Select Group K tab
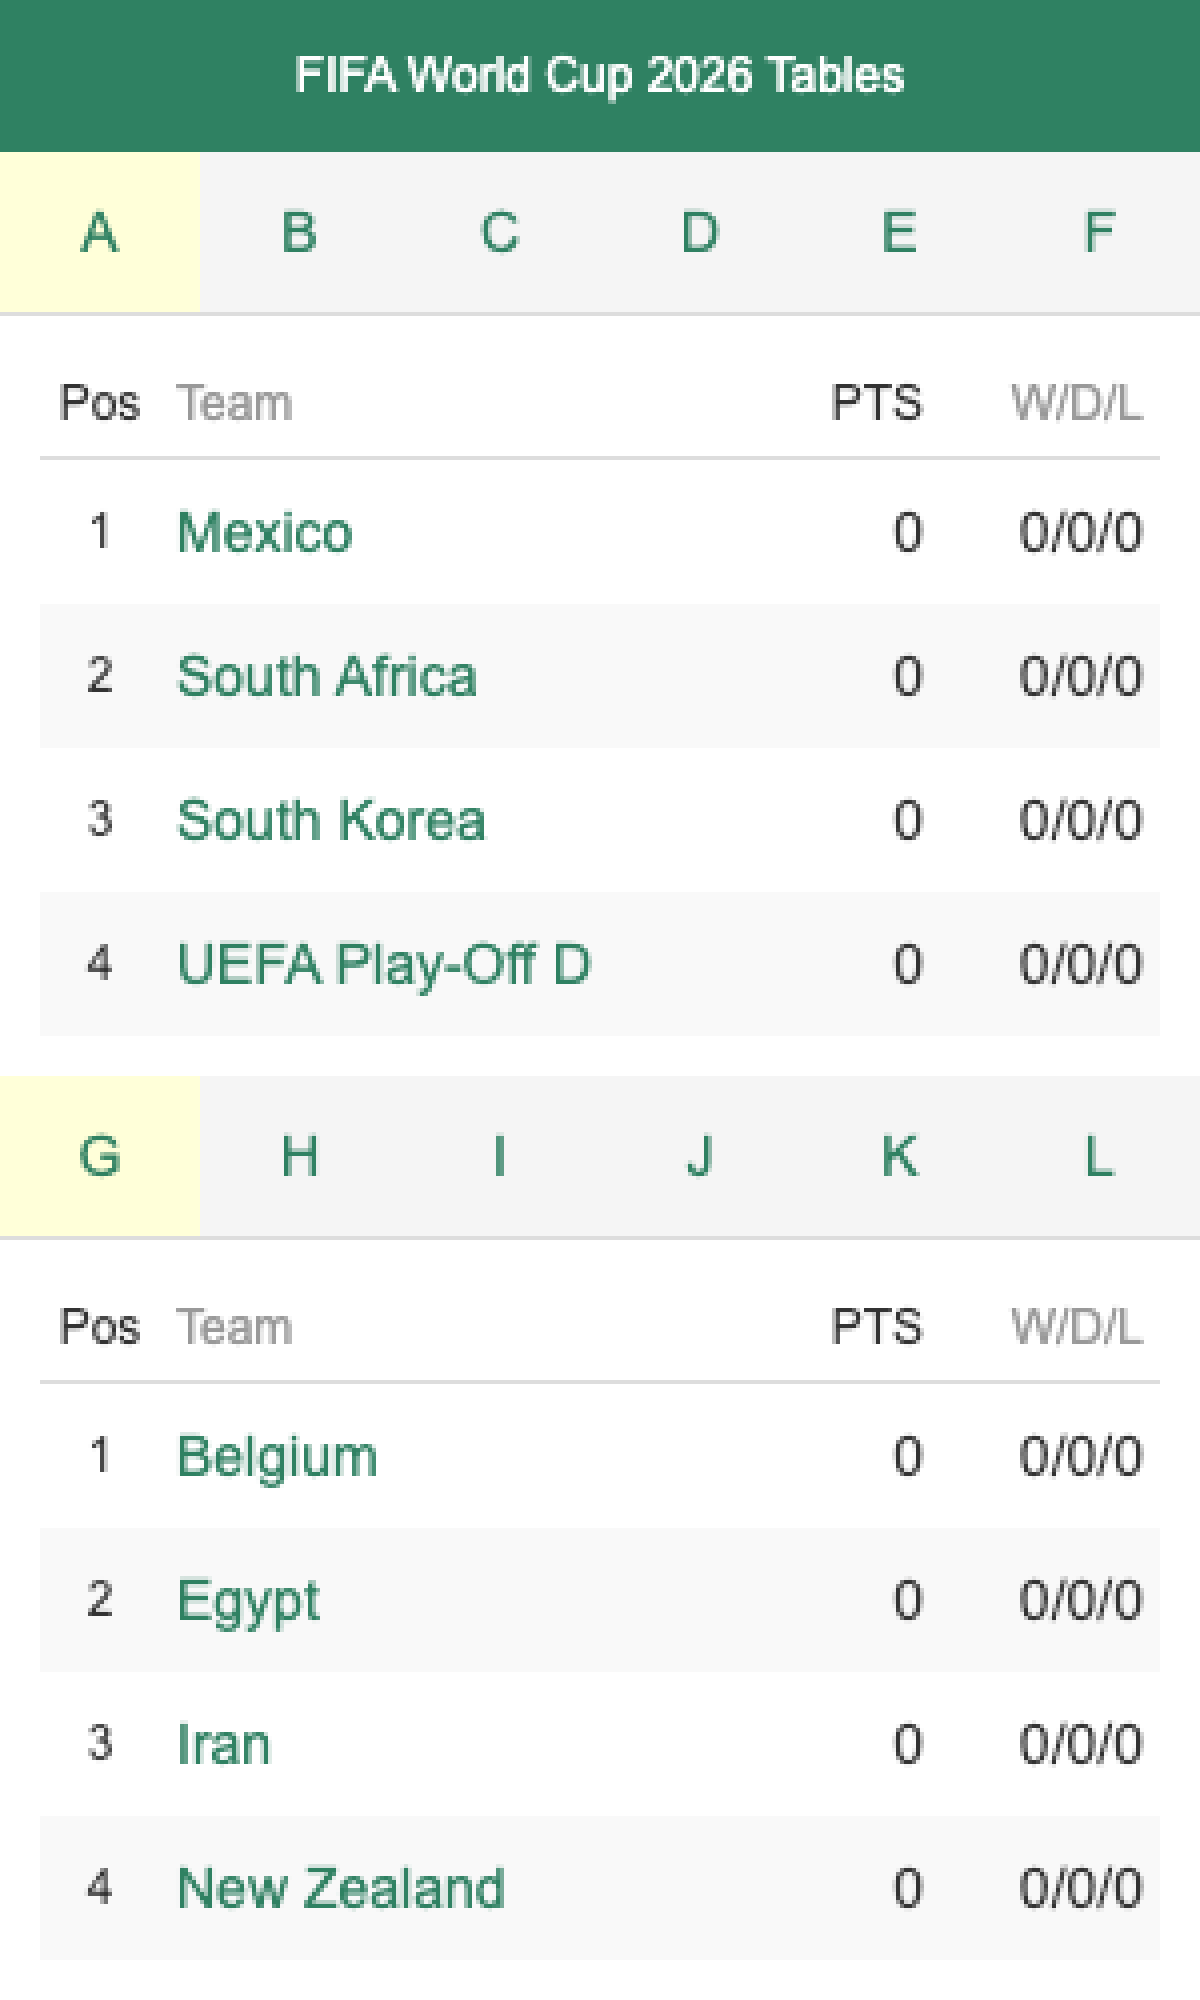Screen dimensions: 1200x2000 899,1157
